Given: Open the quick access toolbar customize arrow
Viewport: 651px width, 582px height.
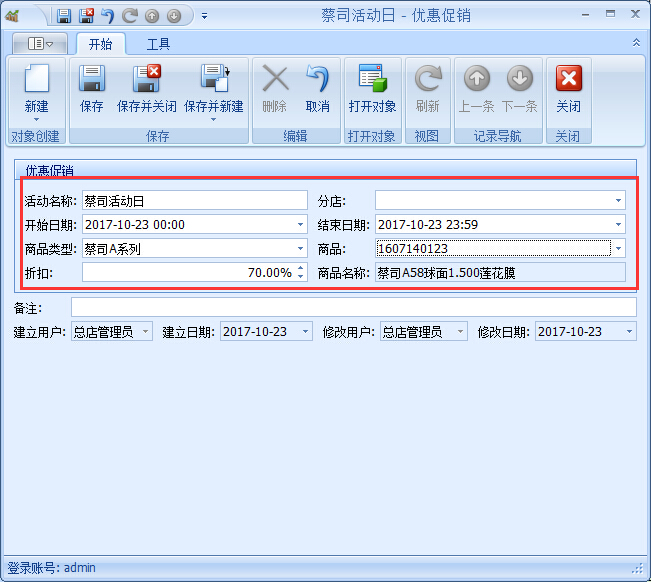Looking at the screenshot, I should [204, 16].
